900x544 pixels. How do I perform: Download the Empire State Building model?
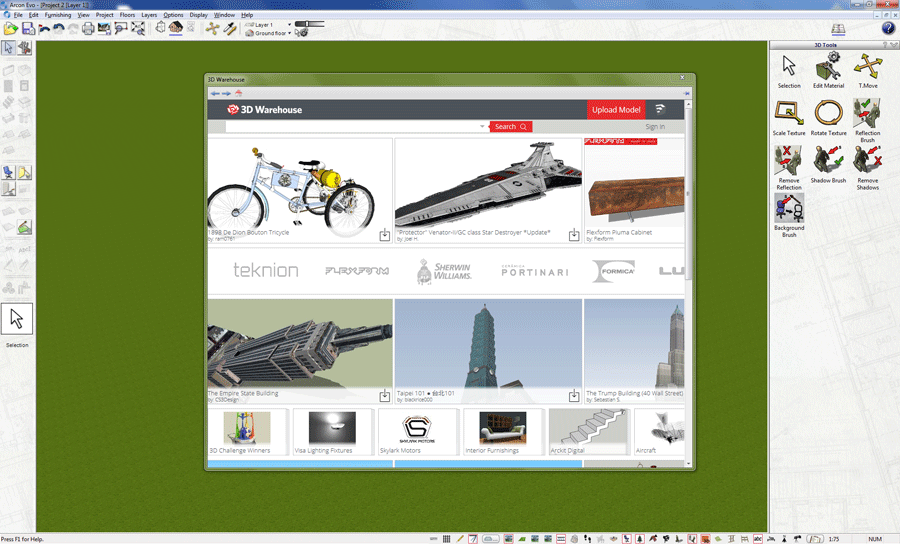[x=385, y=395]
